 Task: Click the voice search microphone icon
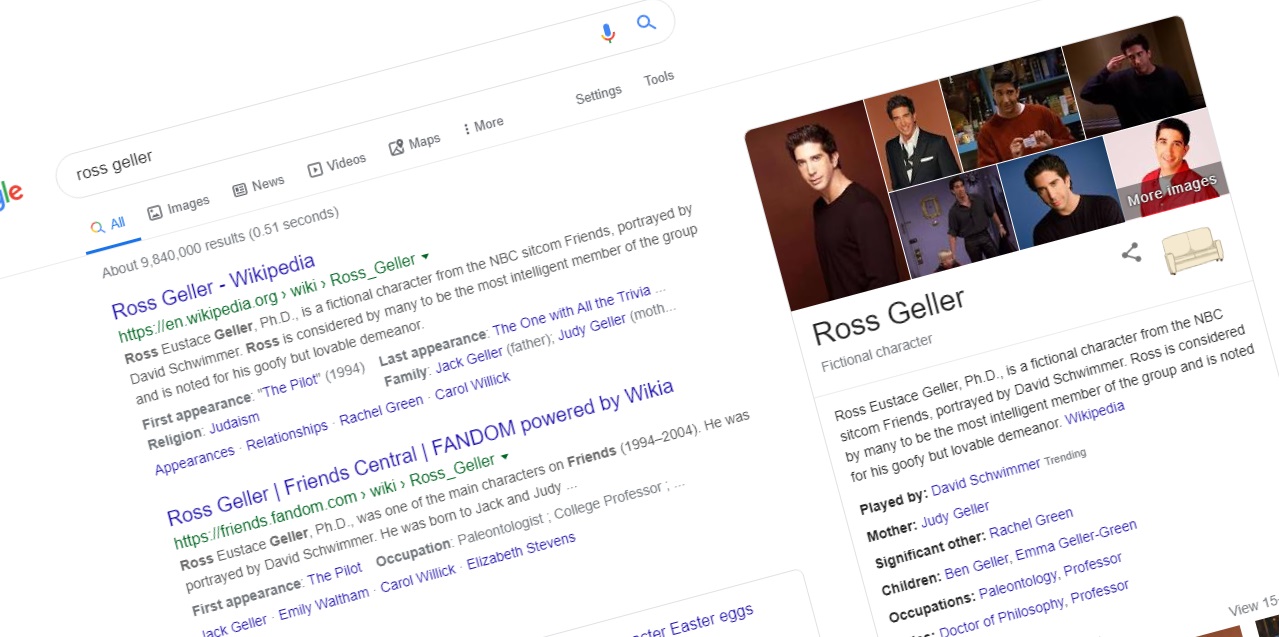pos(608,33)
